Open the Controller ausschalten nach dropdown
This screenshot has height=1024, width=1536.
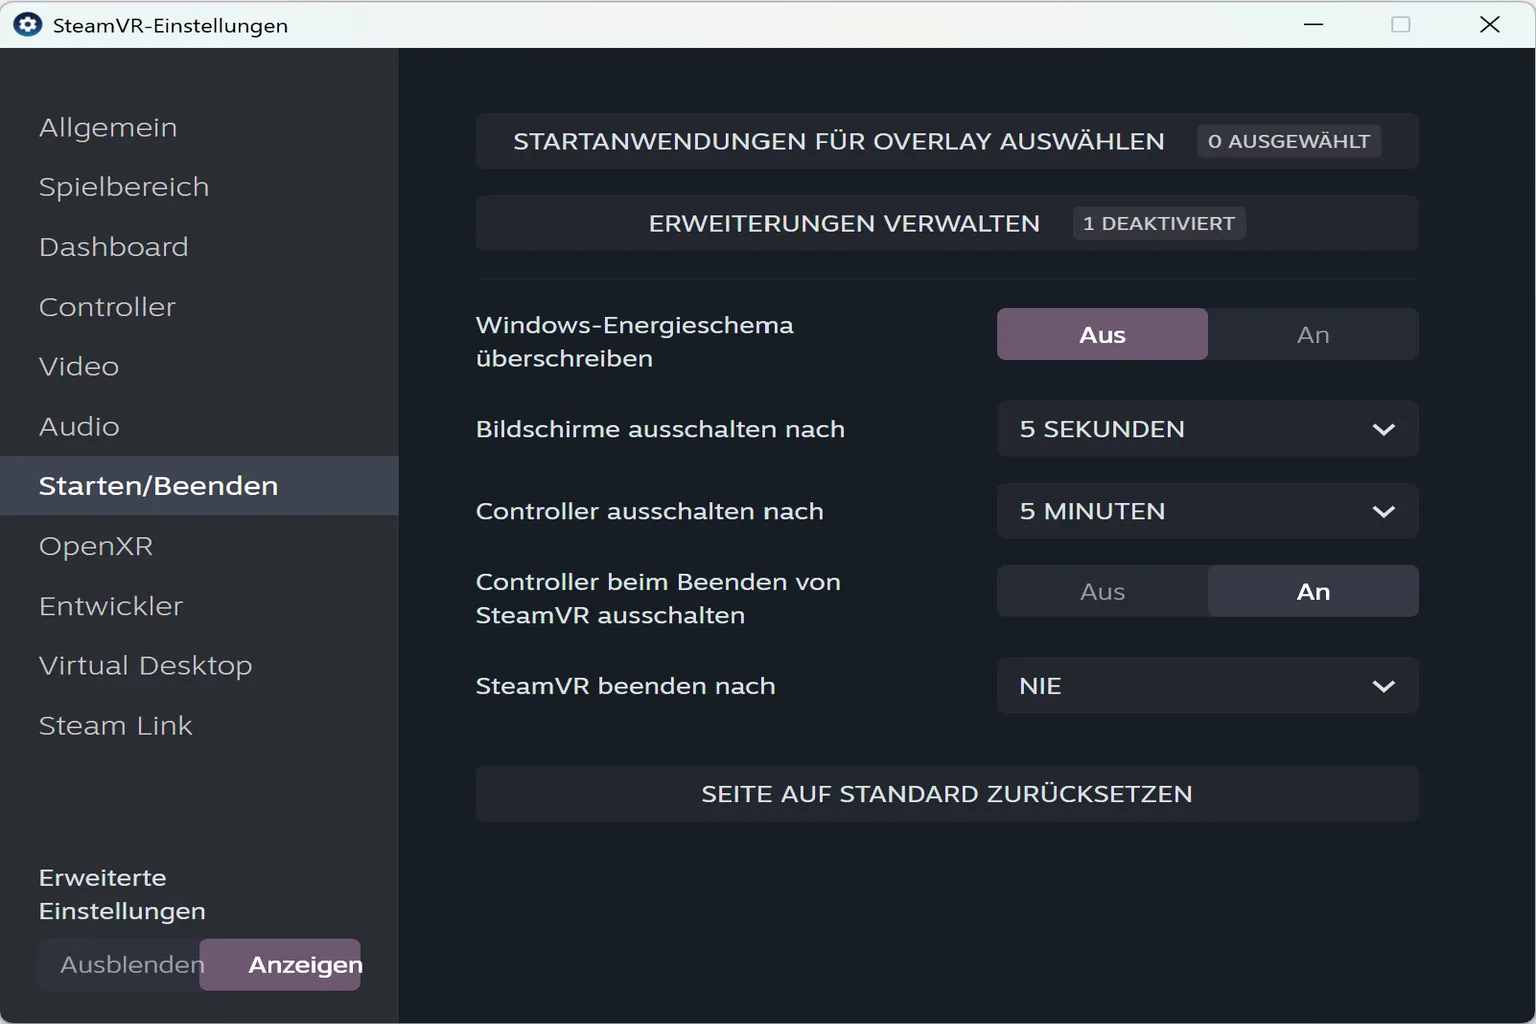(1208, 511)
